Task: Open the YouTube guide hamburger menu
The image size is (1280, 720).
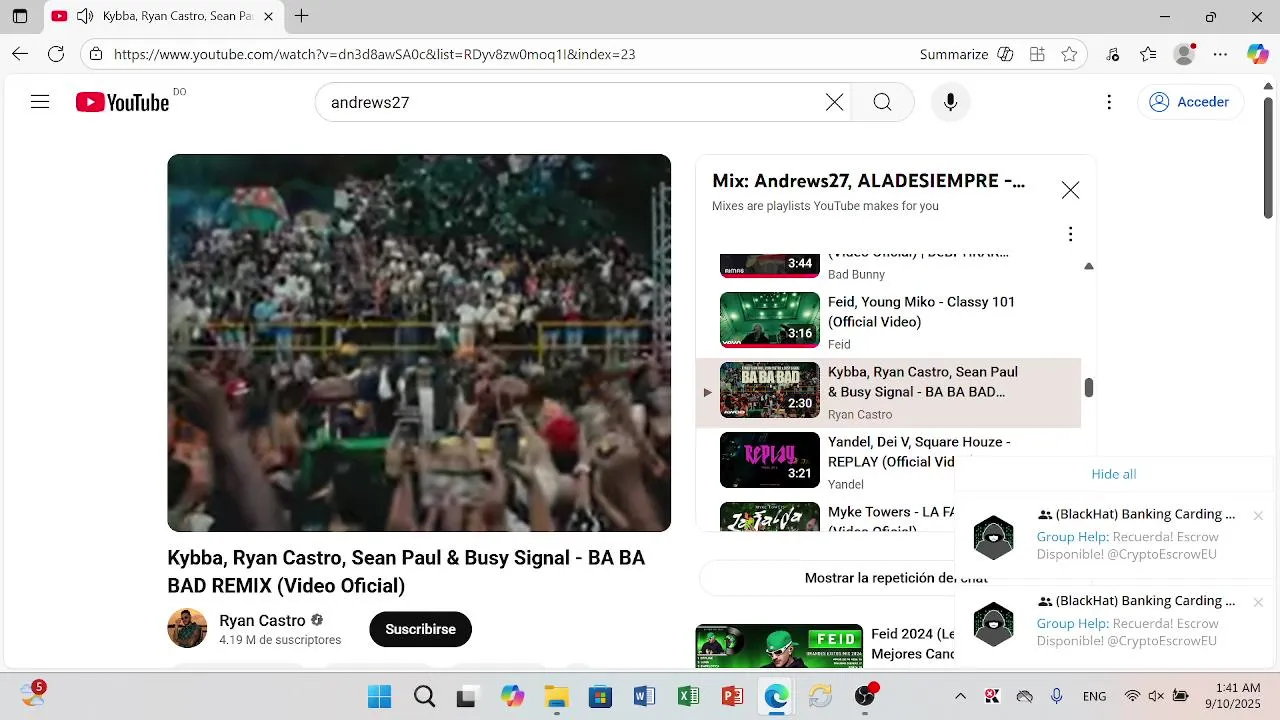Action: point(40,102)
